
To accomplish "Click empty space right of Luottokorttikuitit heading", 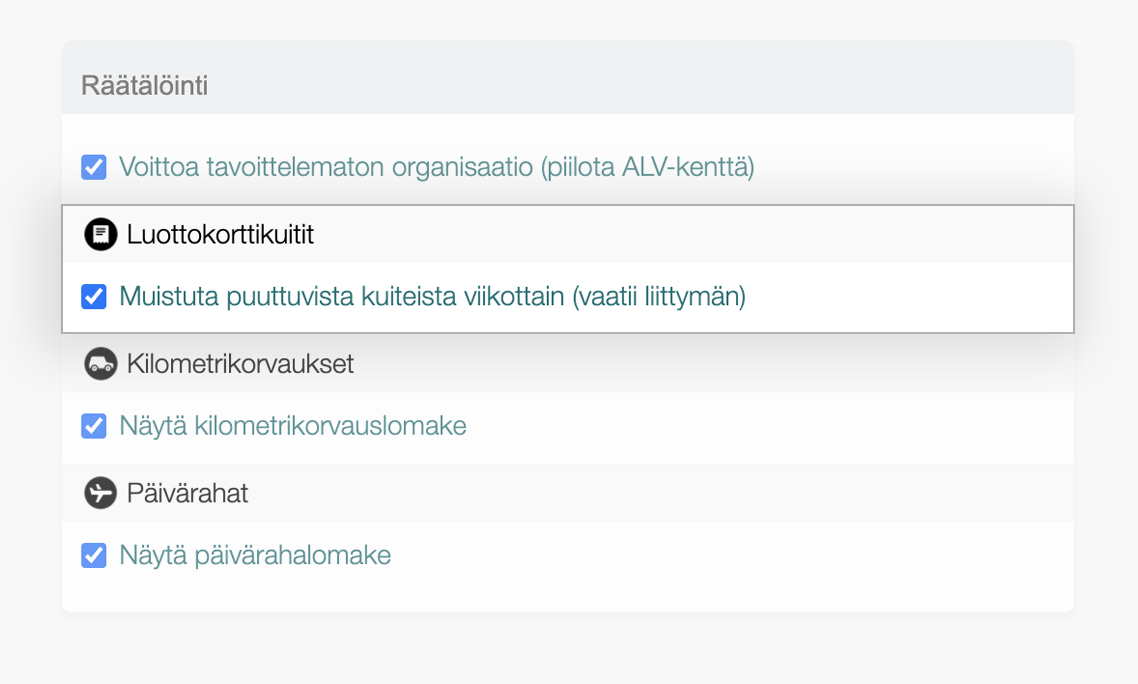I will point(700,234).
